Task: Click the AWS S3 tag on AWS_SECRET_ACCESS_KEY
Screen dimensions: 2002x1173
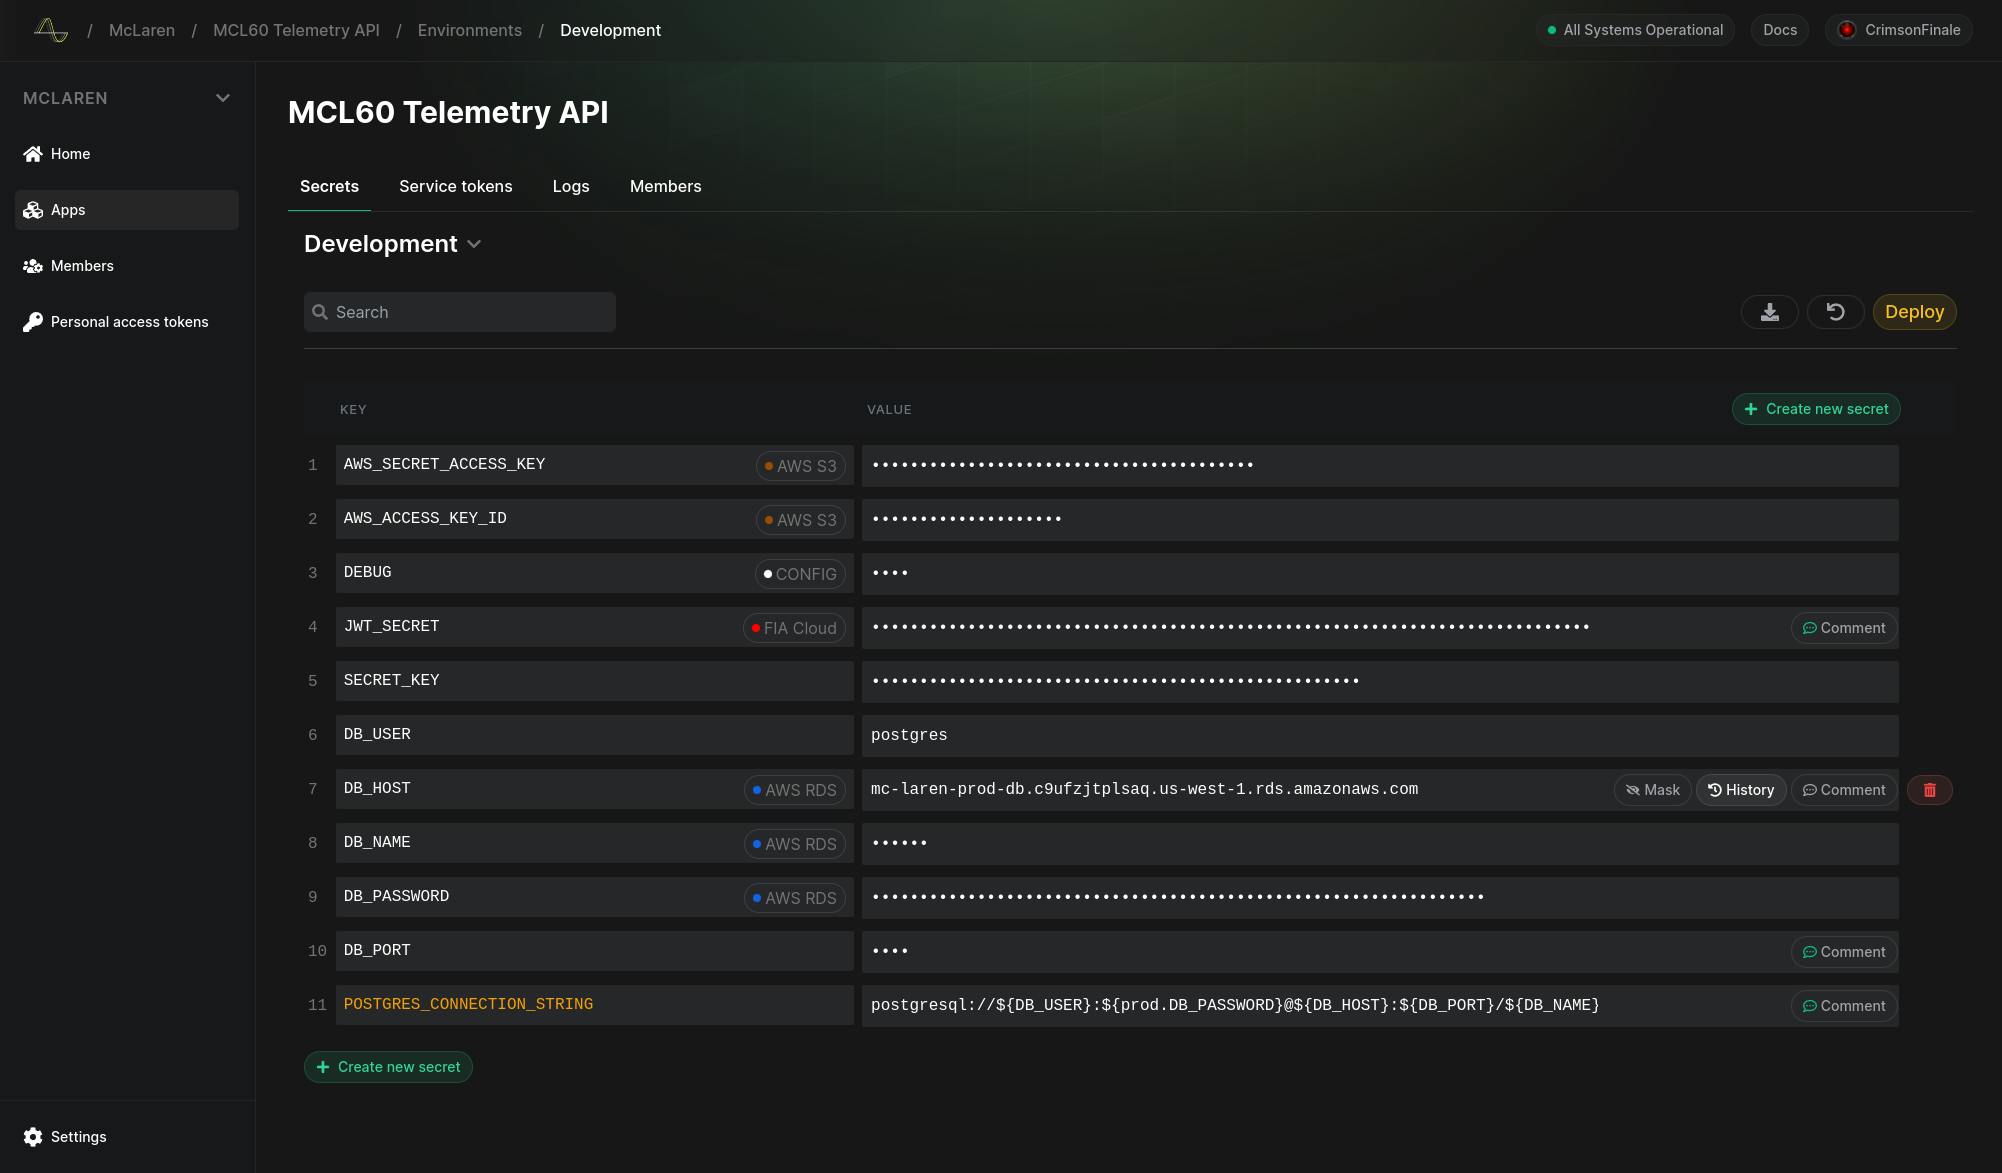Action: tap(800, 466)
